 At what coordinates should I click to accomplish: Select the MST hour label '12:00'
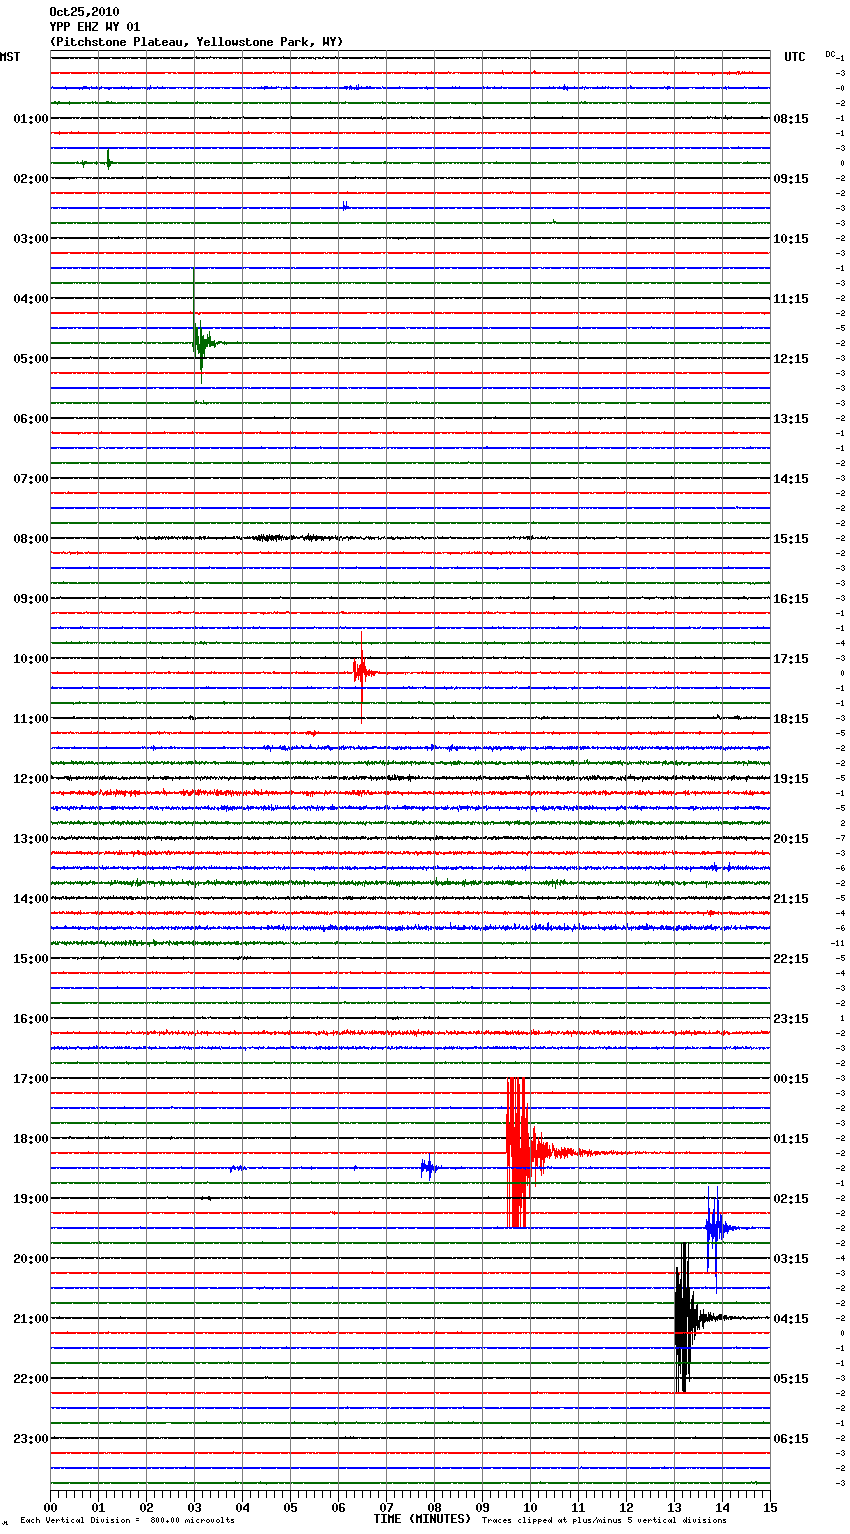(x=30, y=779)
